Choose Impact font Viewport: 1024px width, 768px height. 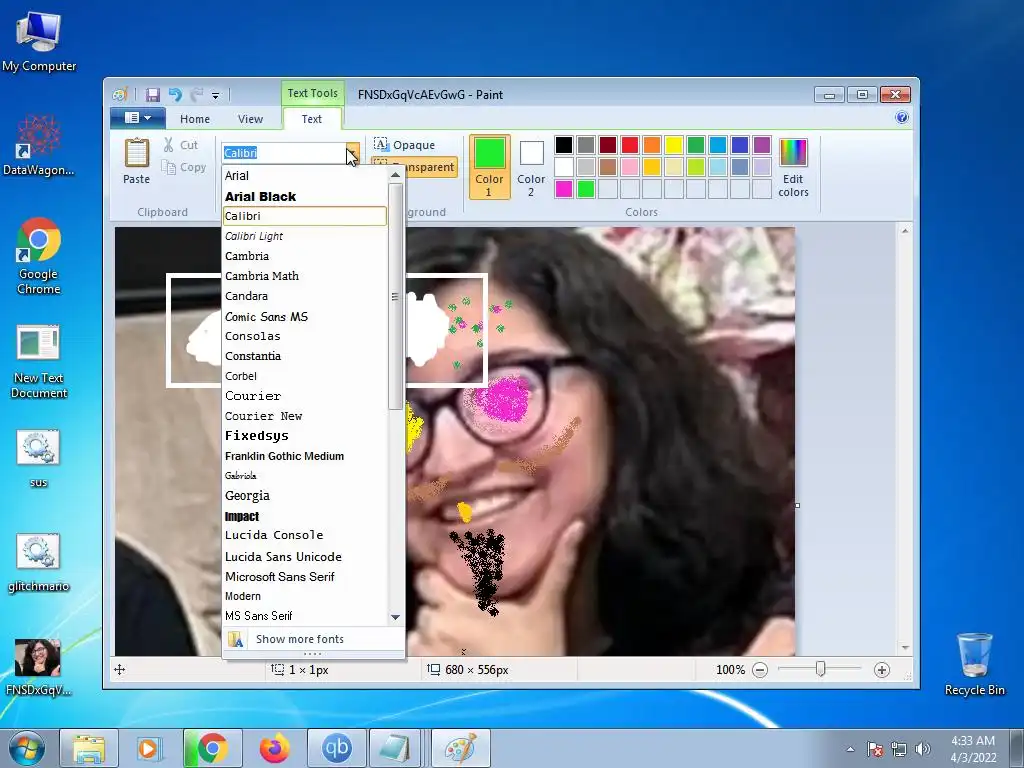[x=305, y=516]
